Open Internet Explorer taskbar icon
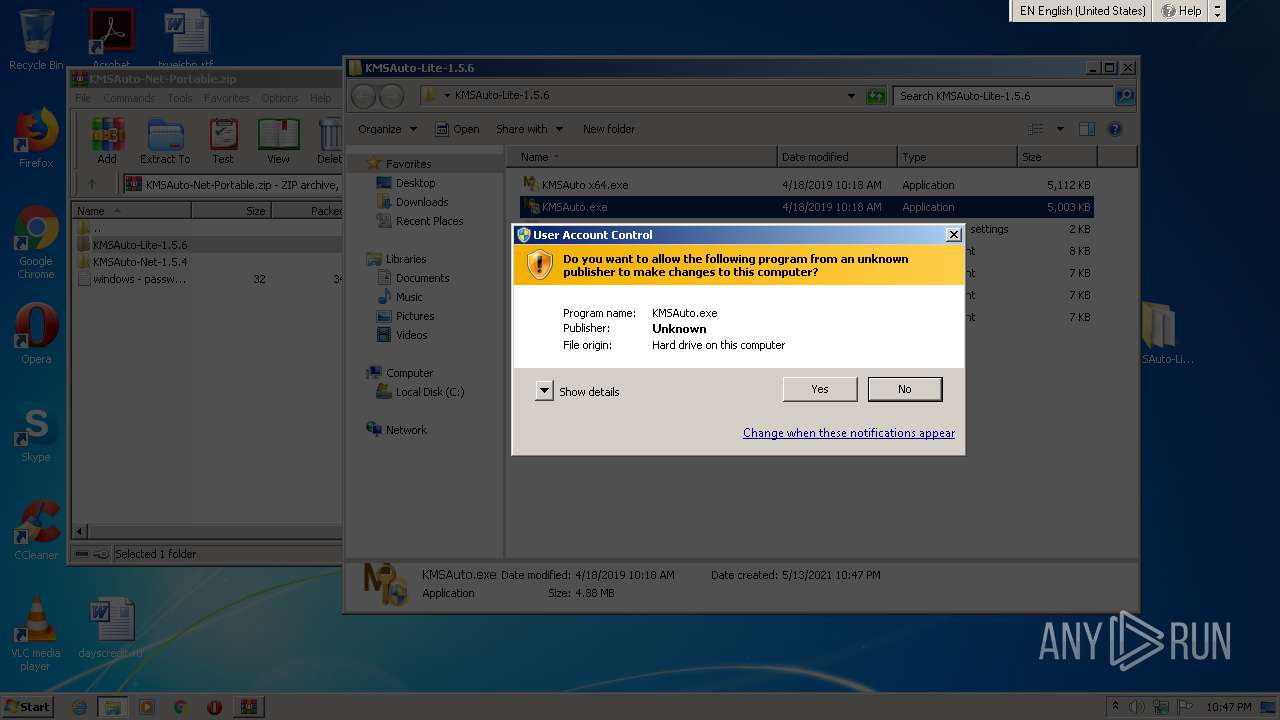 (x=80, y=707)
